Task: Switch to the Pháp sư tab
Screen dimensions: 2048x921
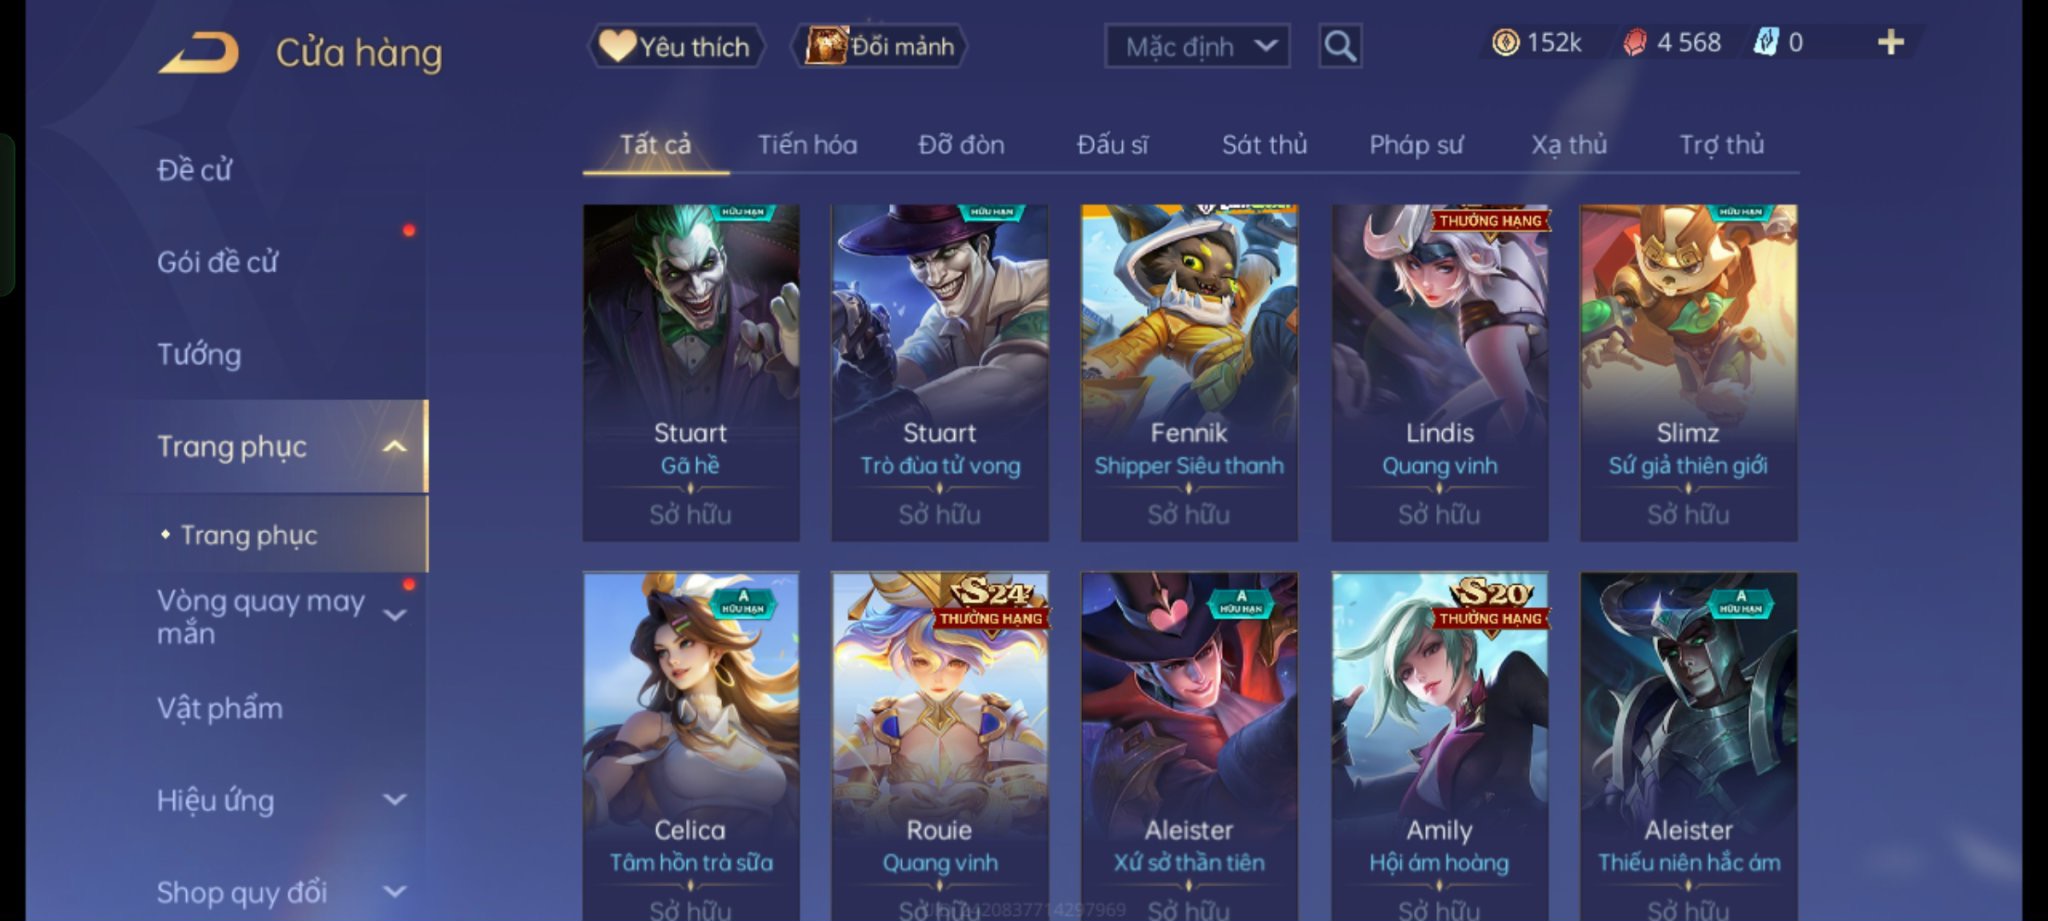Action: tap(1416, 145)
